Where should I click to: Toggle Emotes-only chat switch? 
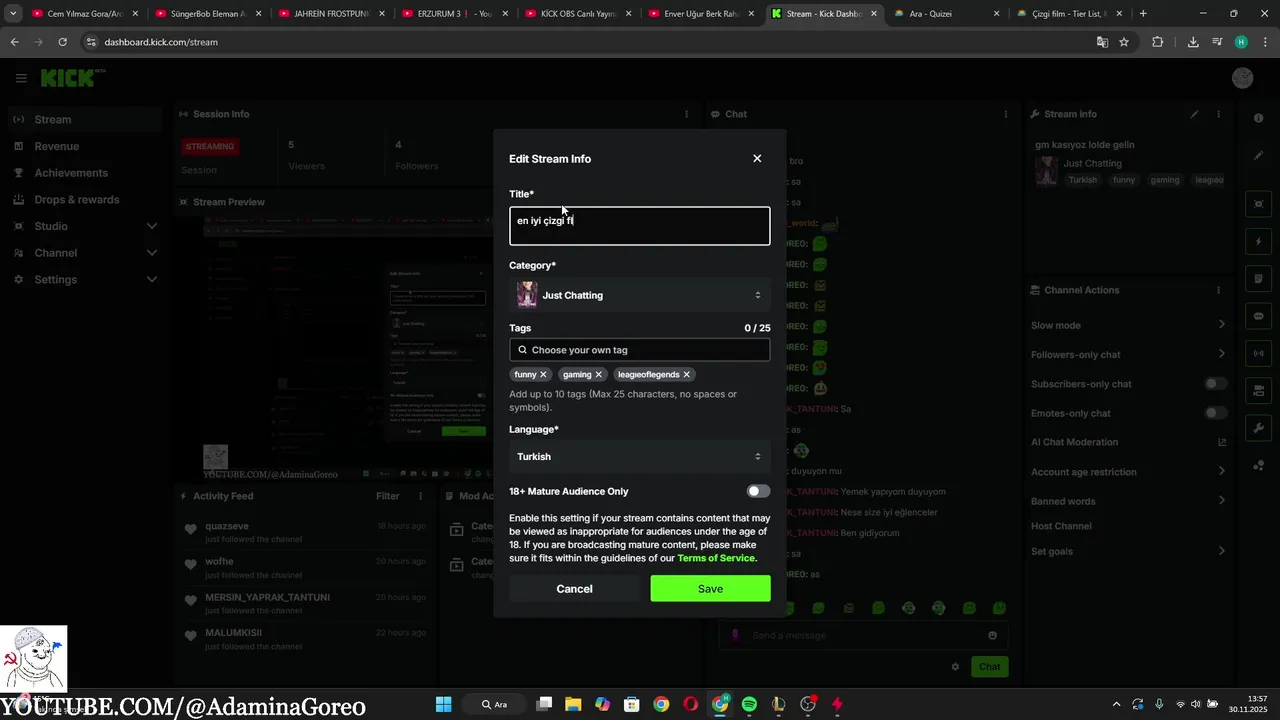click(x=1216, y=413)
